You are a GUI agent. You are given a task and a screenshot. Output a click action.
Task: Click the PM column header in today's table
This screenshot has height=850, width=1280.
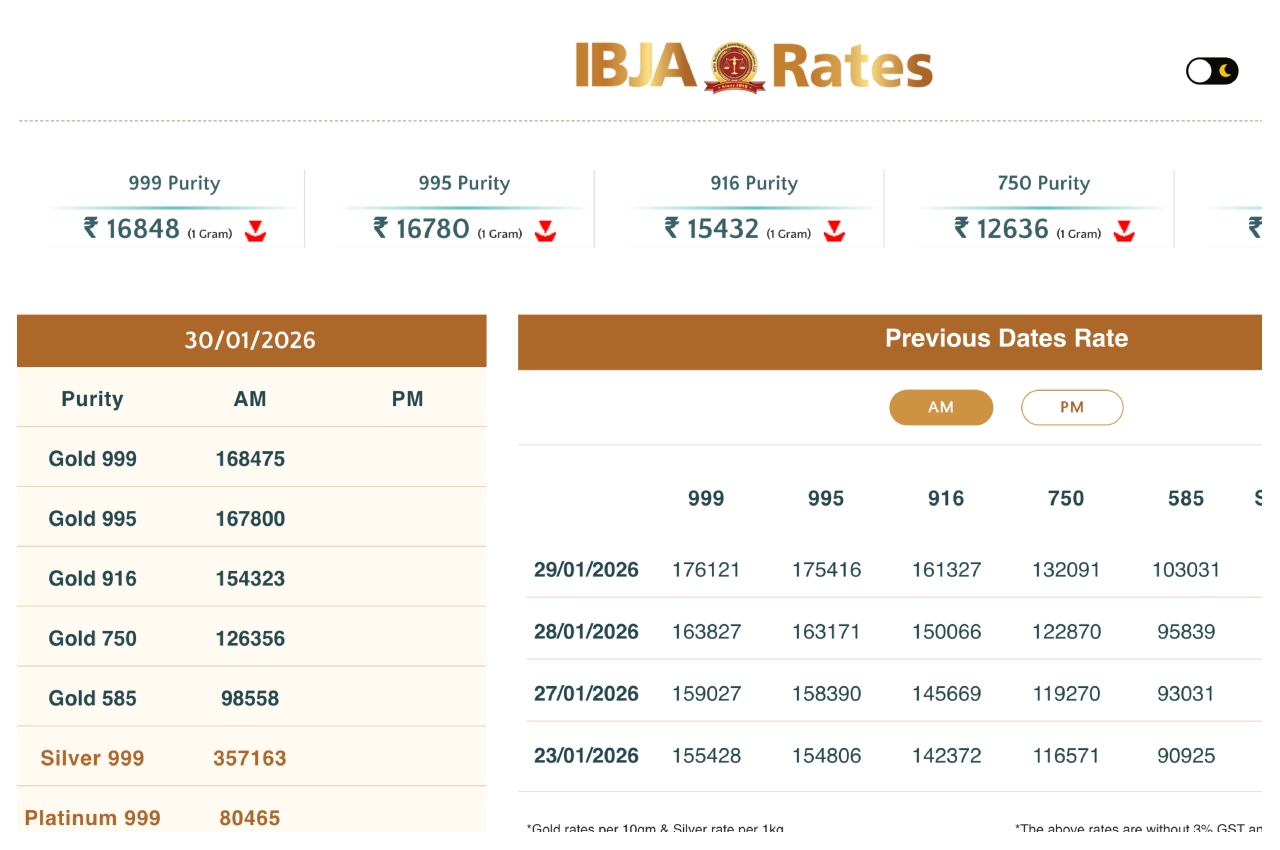point(408,399)
